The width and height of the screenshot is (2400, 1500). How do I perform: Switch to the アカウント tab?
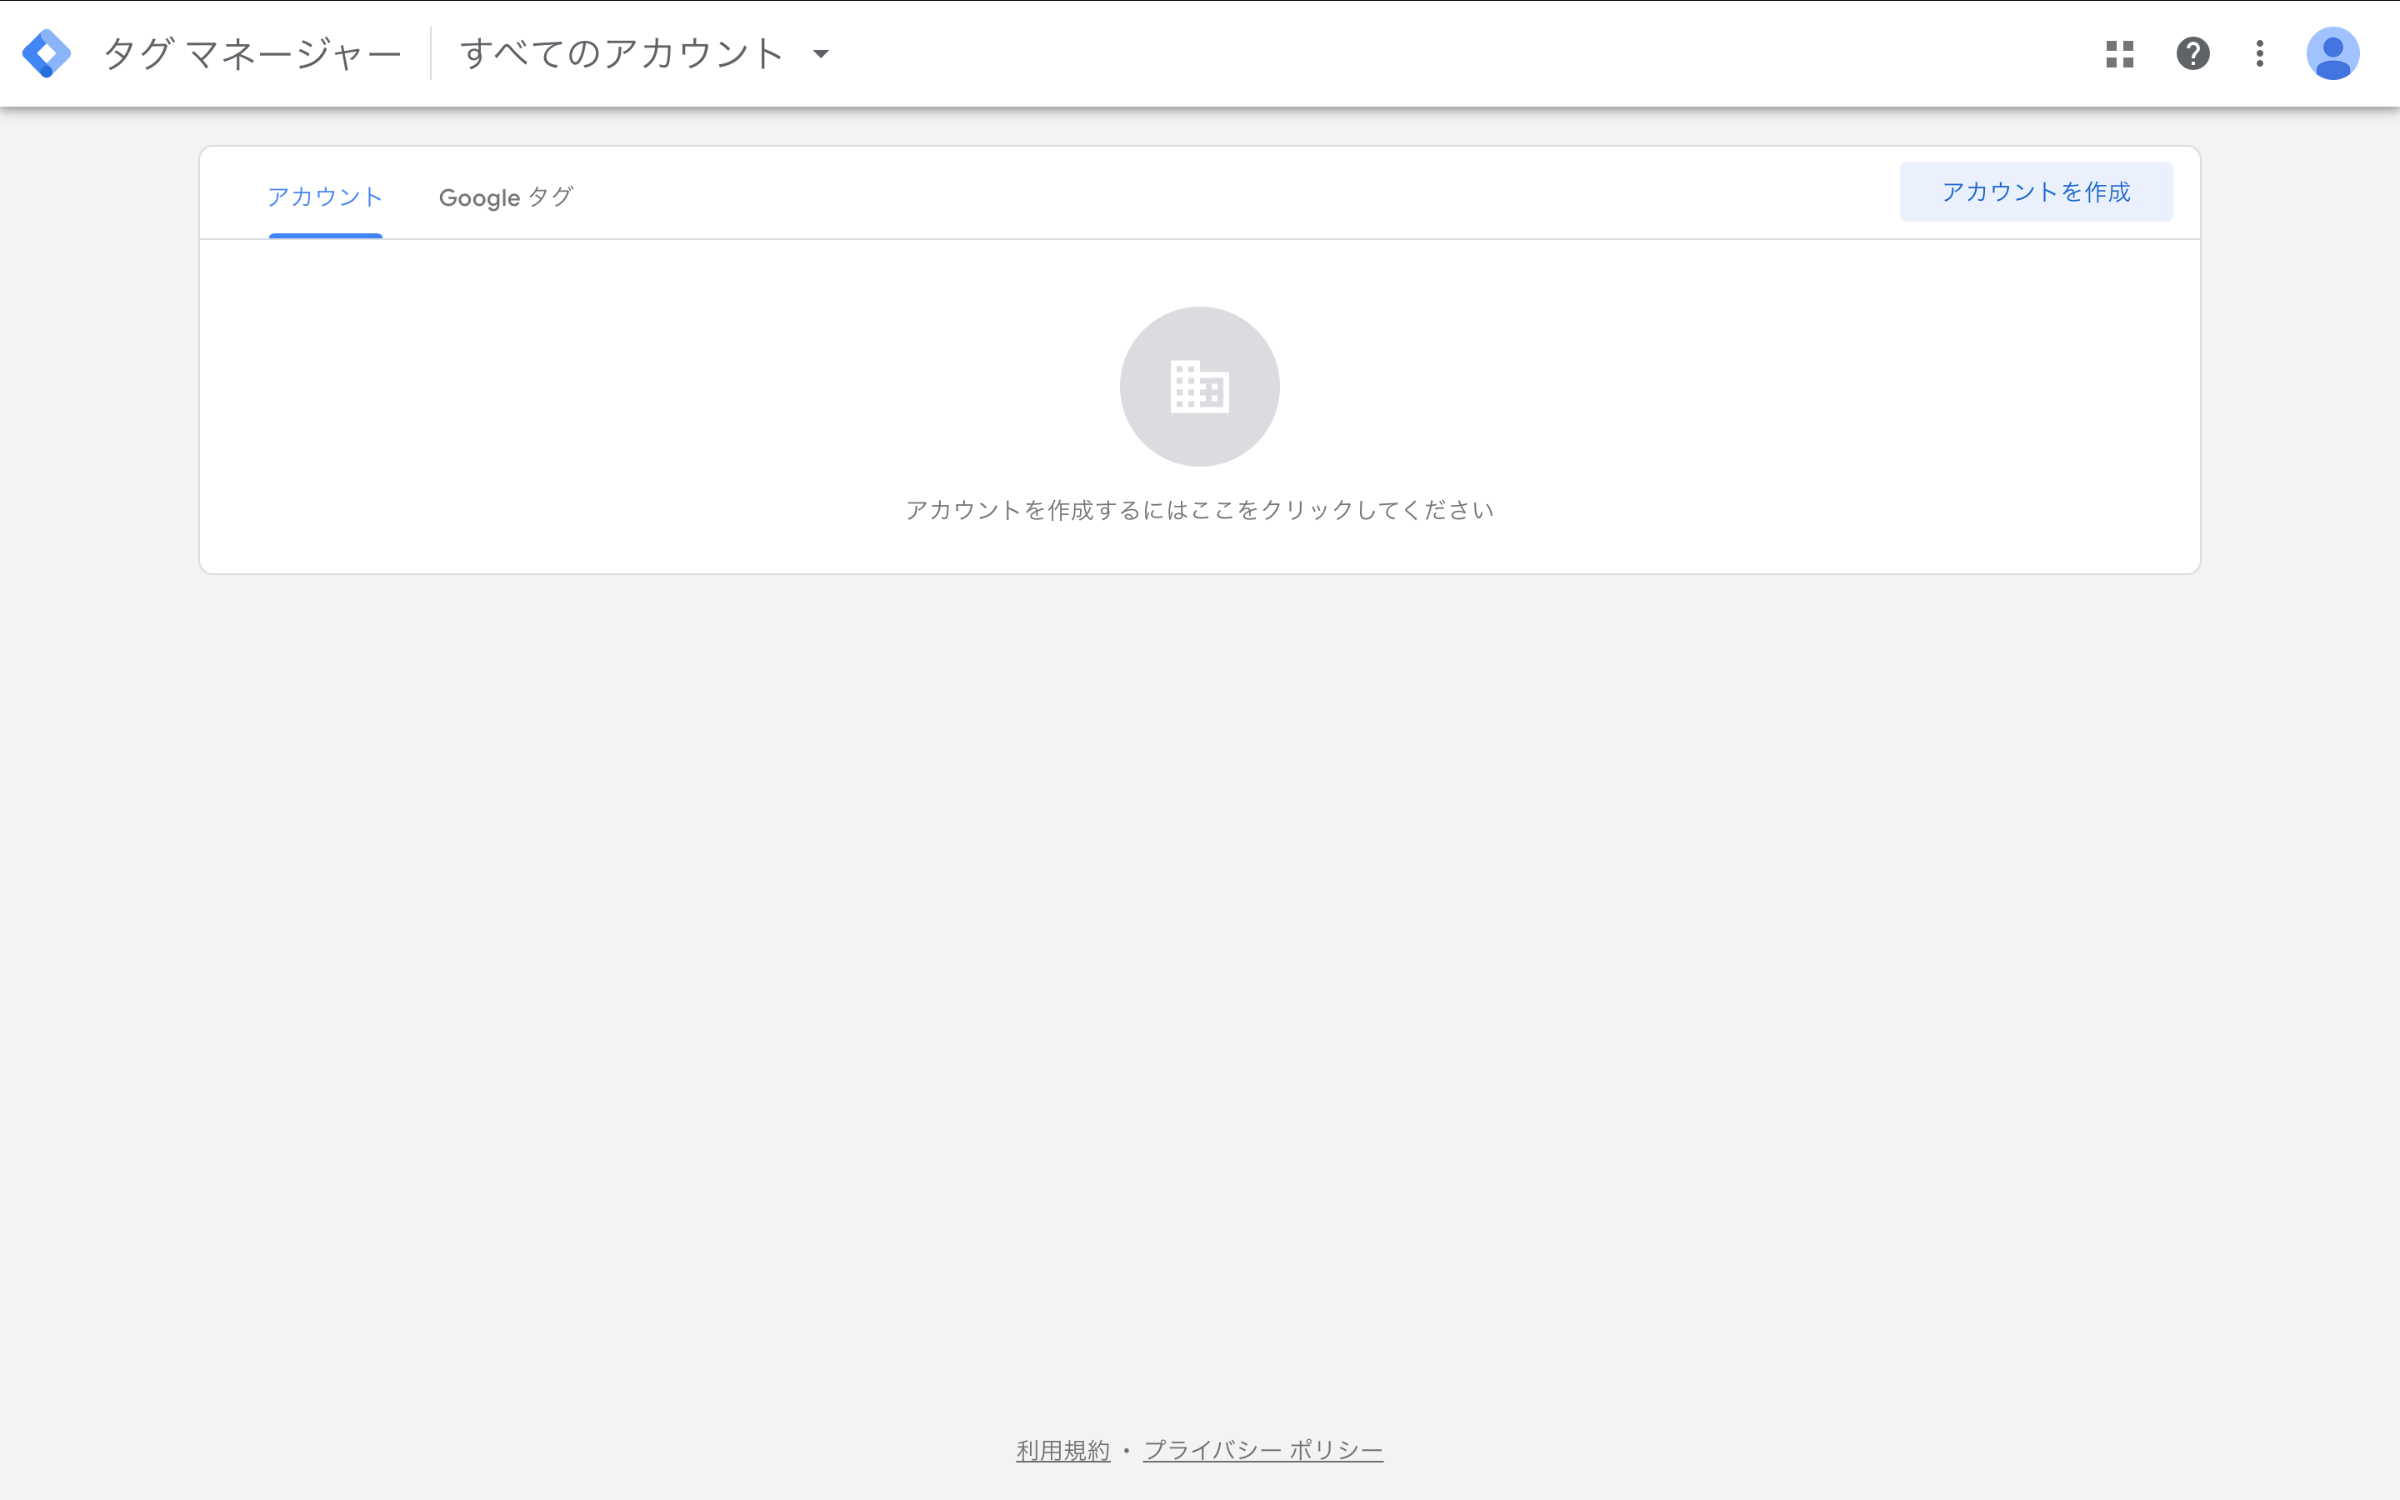pyautogui.click(x=325, y=196)
